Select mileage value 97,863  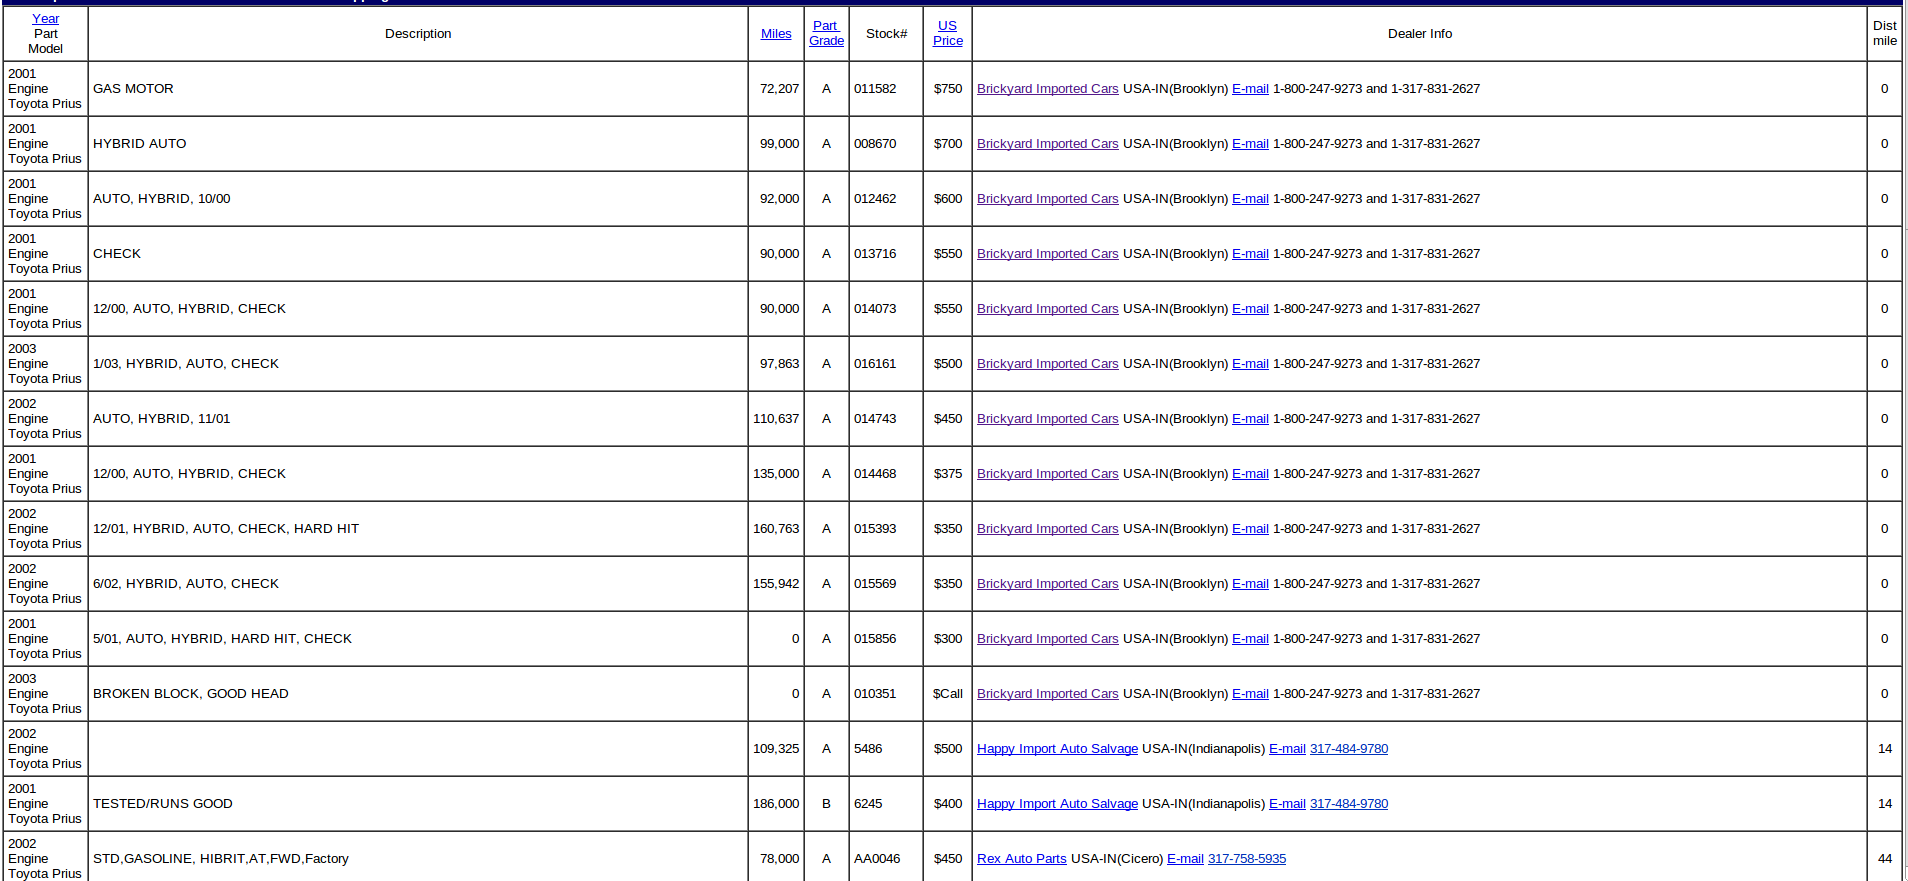click(x=779, y=364)
